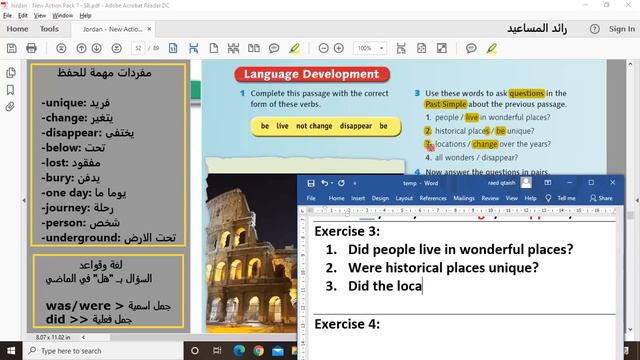The width and height of the screenshot is (640, 360).
Task: Click the taskbar search box
Action: click(x=103, y=351)
